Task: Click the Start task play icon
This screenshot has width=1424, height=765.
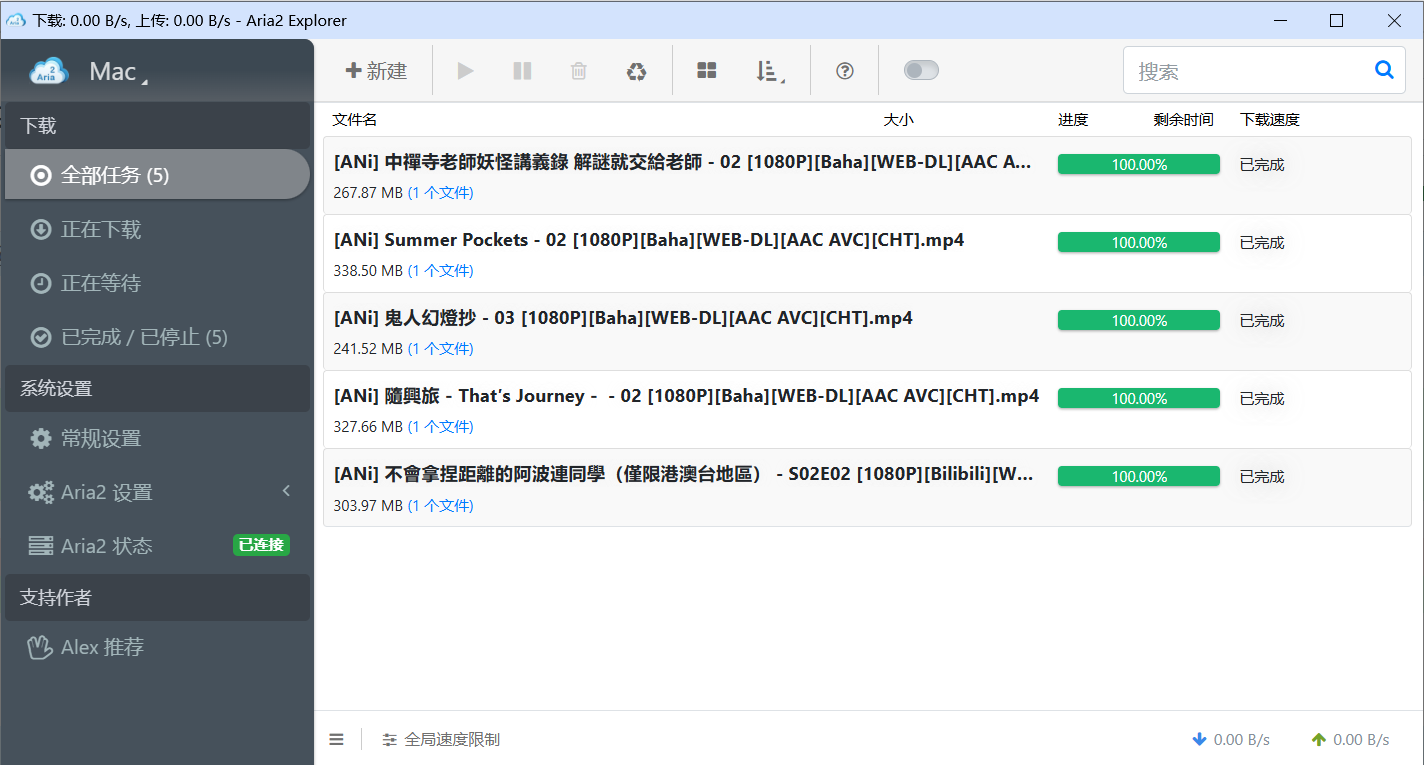Action: [465, 71]
